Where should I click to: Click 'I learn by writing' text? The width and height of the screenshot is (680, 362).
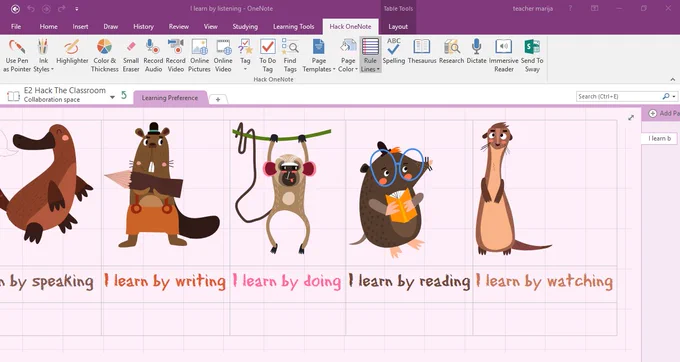click(165, 282)
